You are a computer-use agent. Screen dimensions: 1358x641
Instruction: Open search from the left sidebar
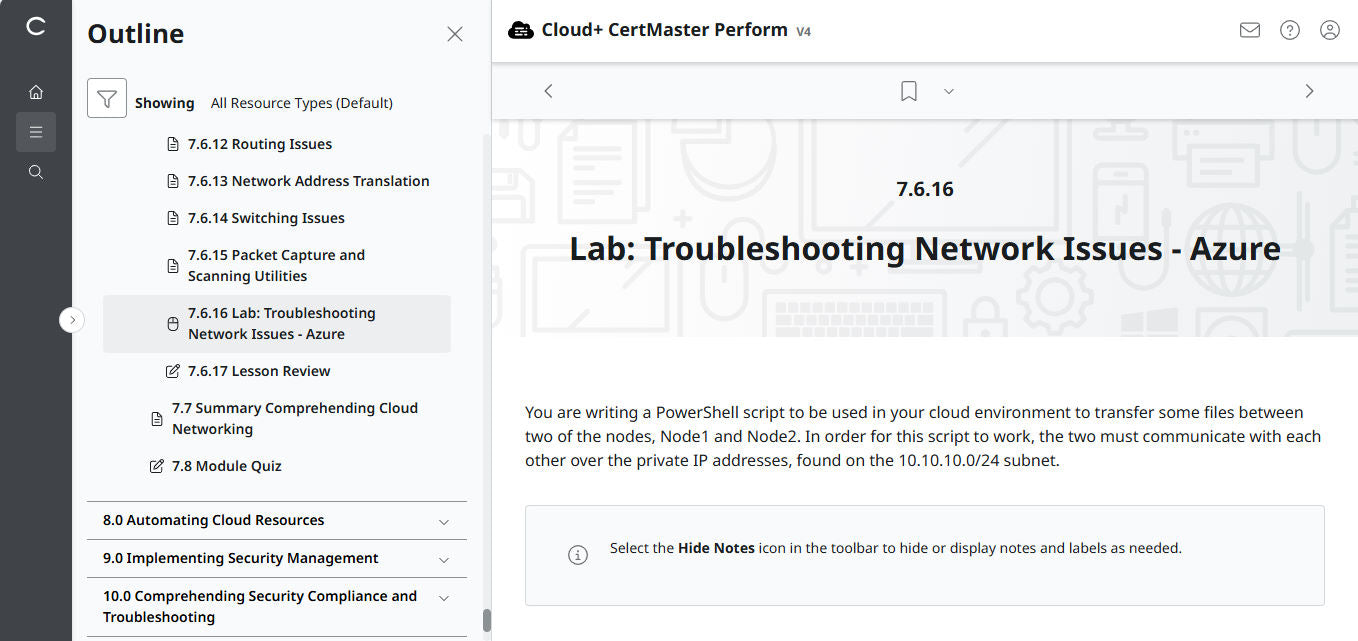pyautogui.click(x=36, y=171)
